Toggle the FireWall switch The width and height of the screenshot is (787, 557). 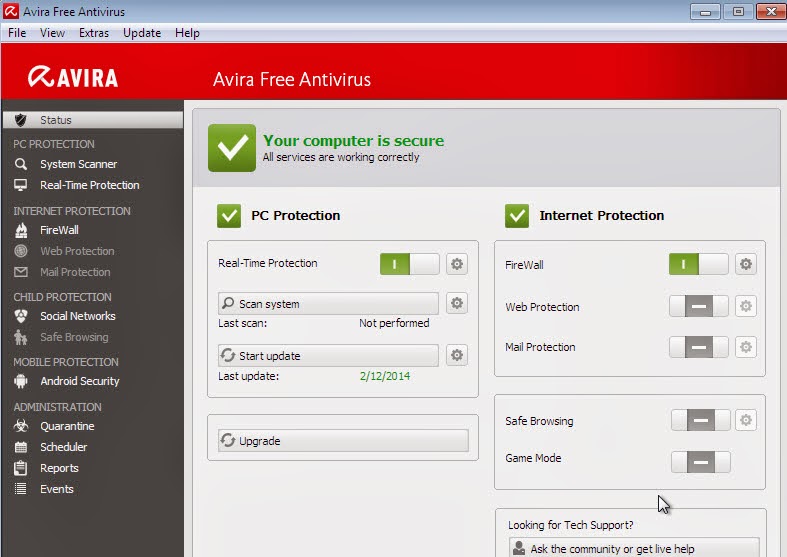pyautogui.click(x=699, y=264)
